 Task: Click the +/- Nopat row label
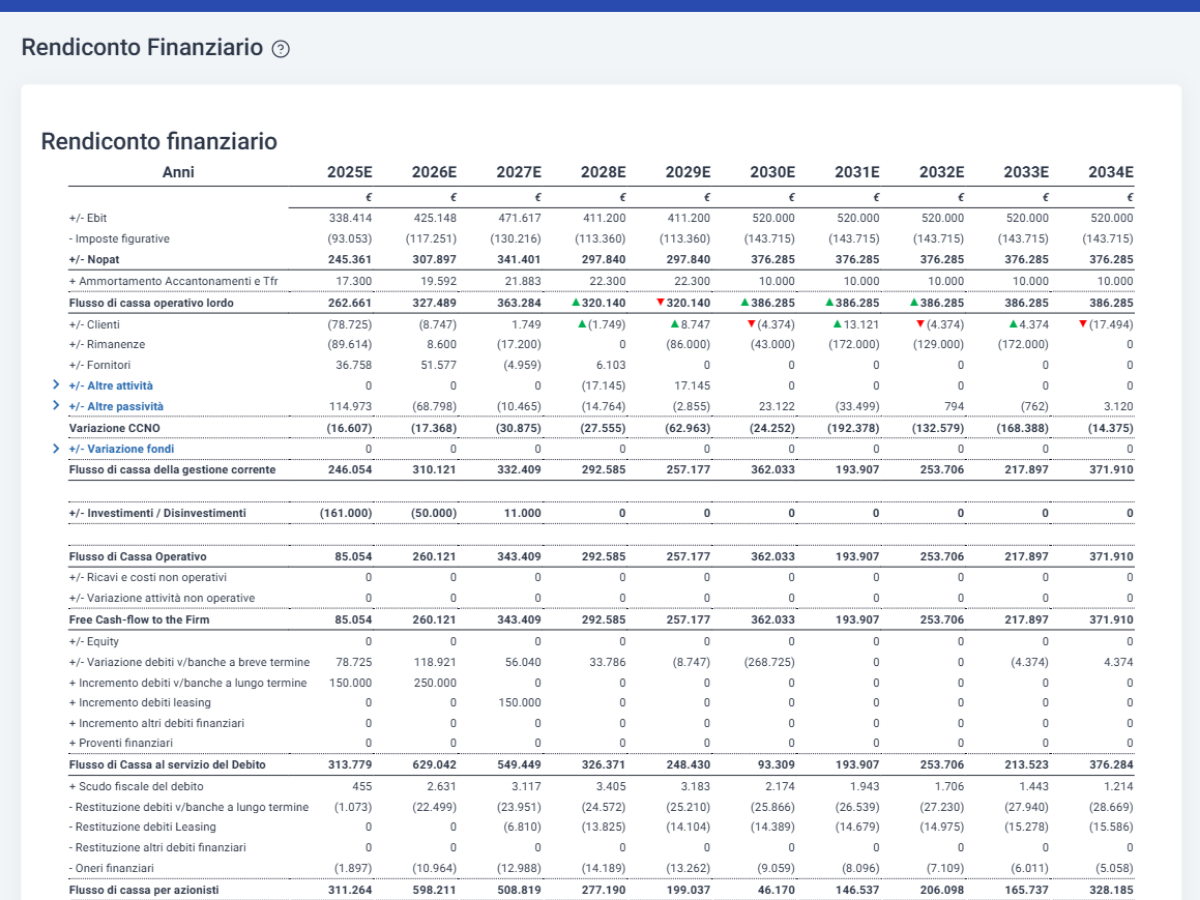tap(92, 259)
